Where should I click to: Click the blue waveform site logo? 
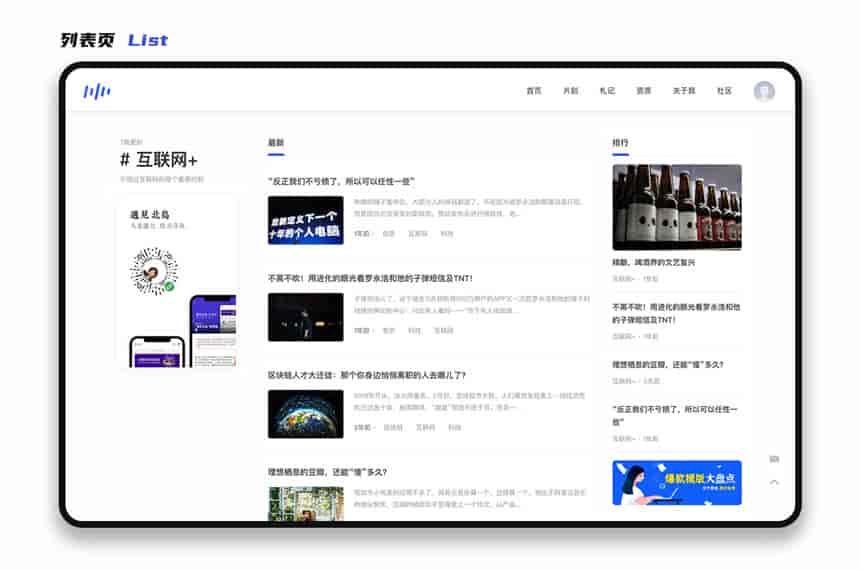pos(97,91)
